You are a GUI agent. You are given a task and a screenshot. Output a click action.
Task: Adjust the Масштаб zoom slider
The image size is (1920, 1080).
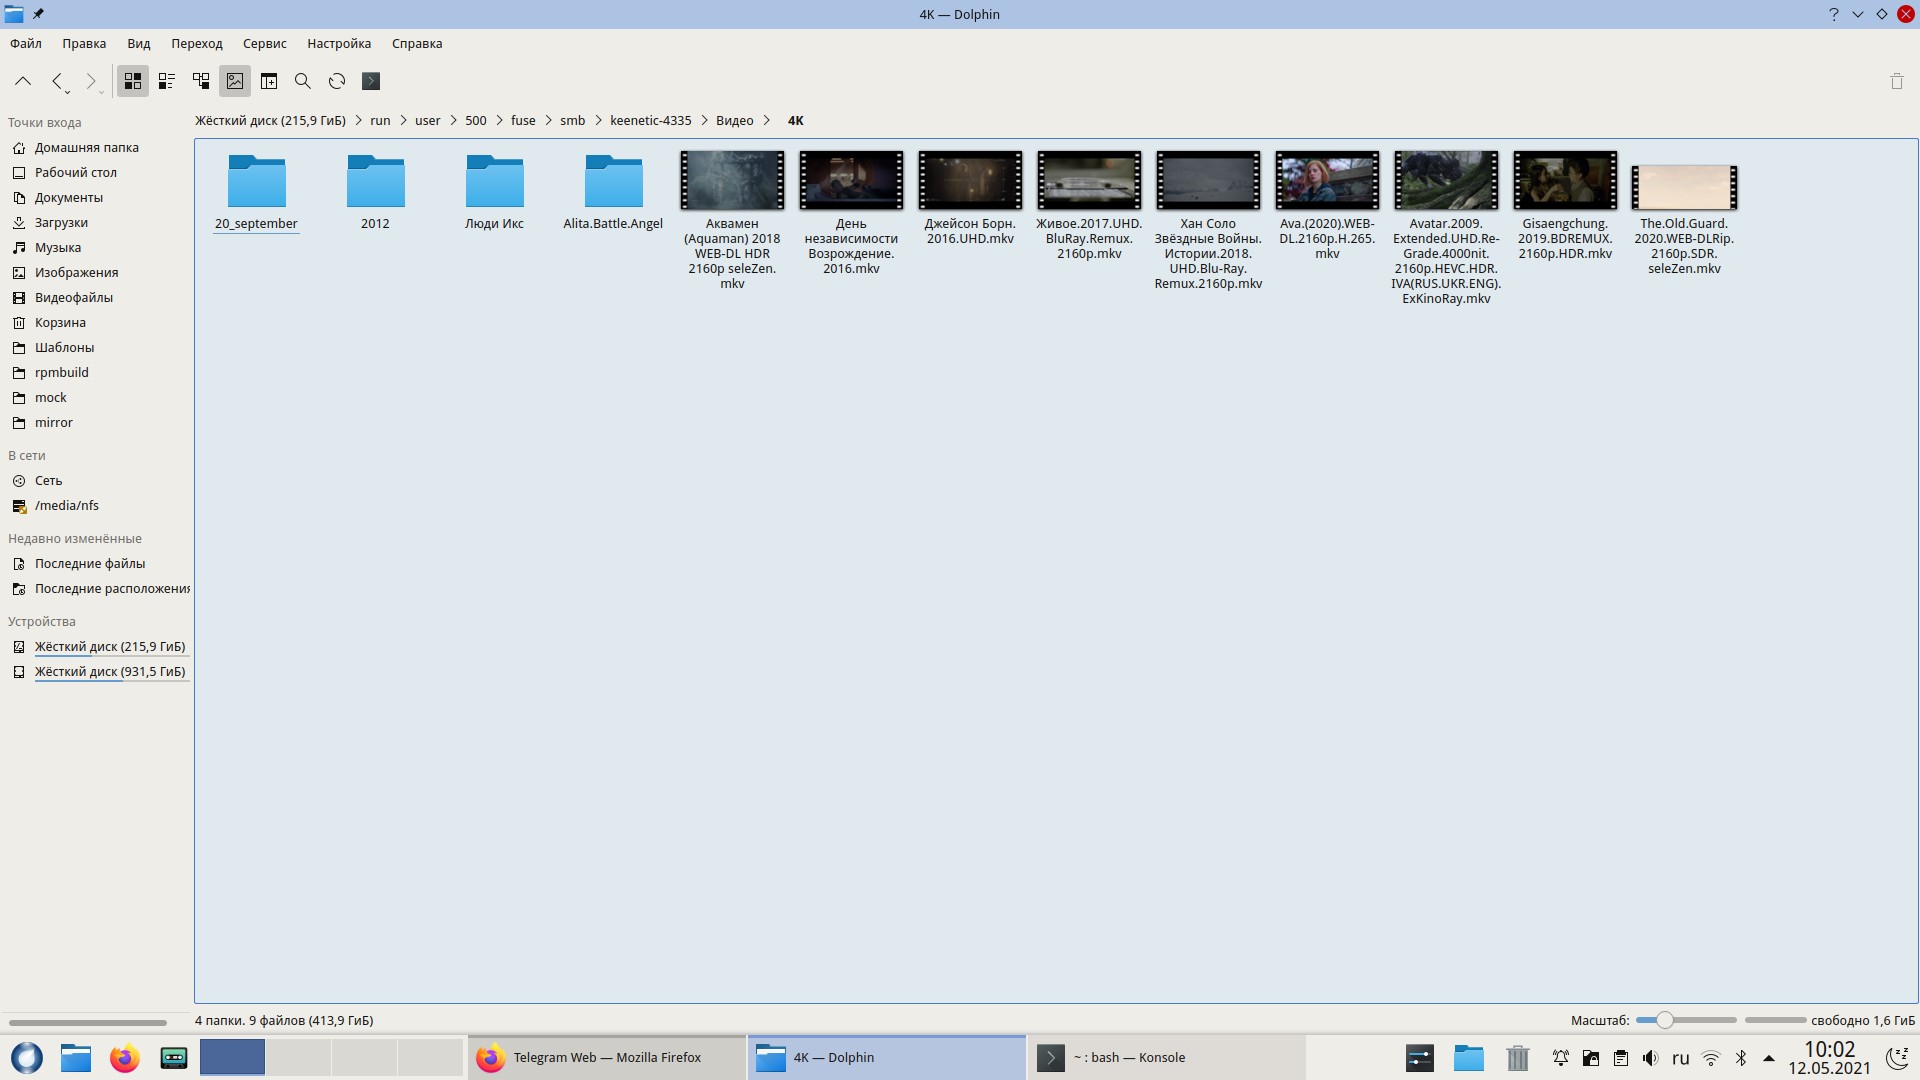coord(1664,1020)
